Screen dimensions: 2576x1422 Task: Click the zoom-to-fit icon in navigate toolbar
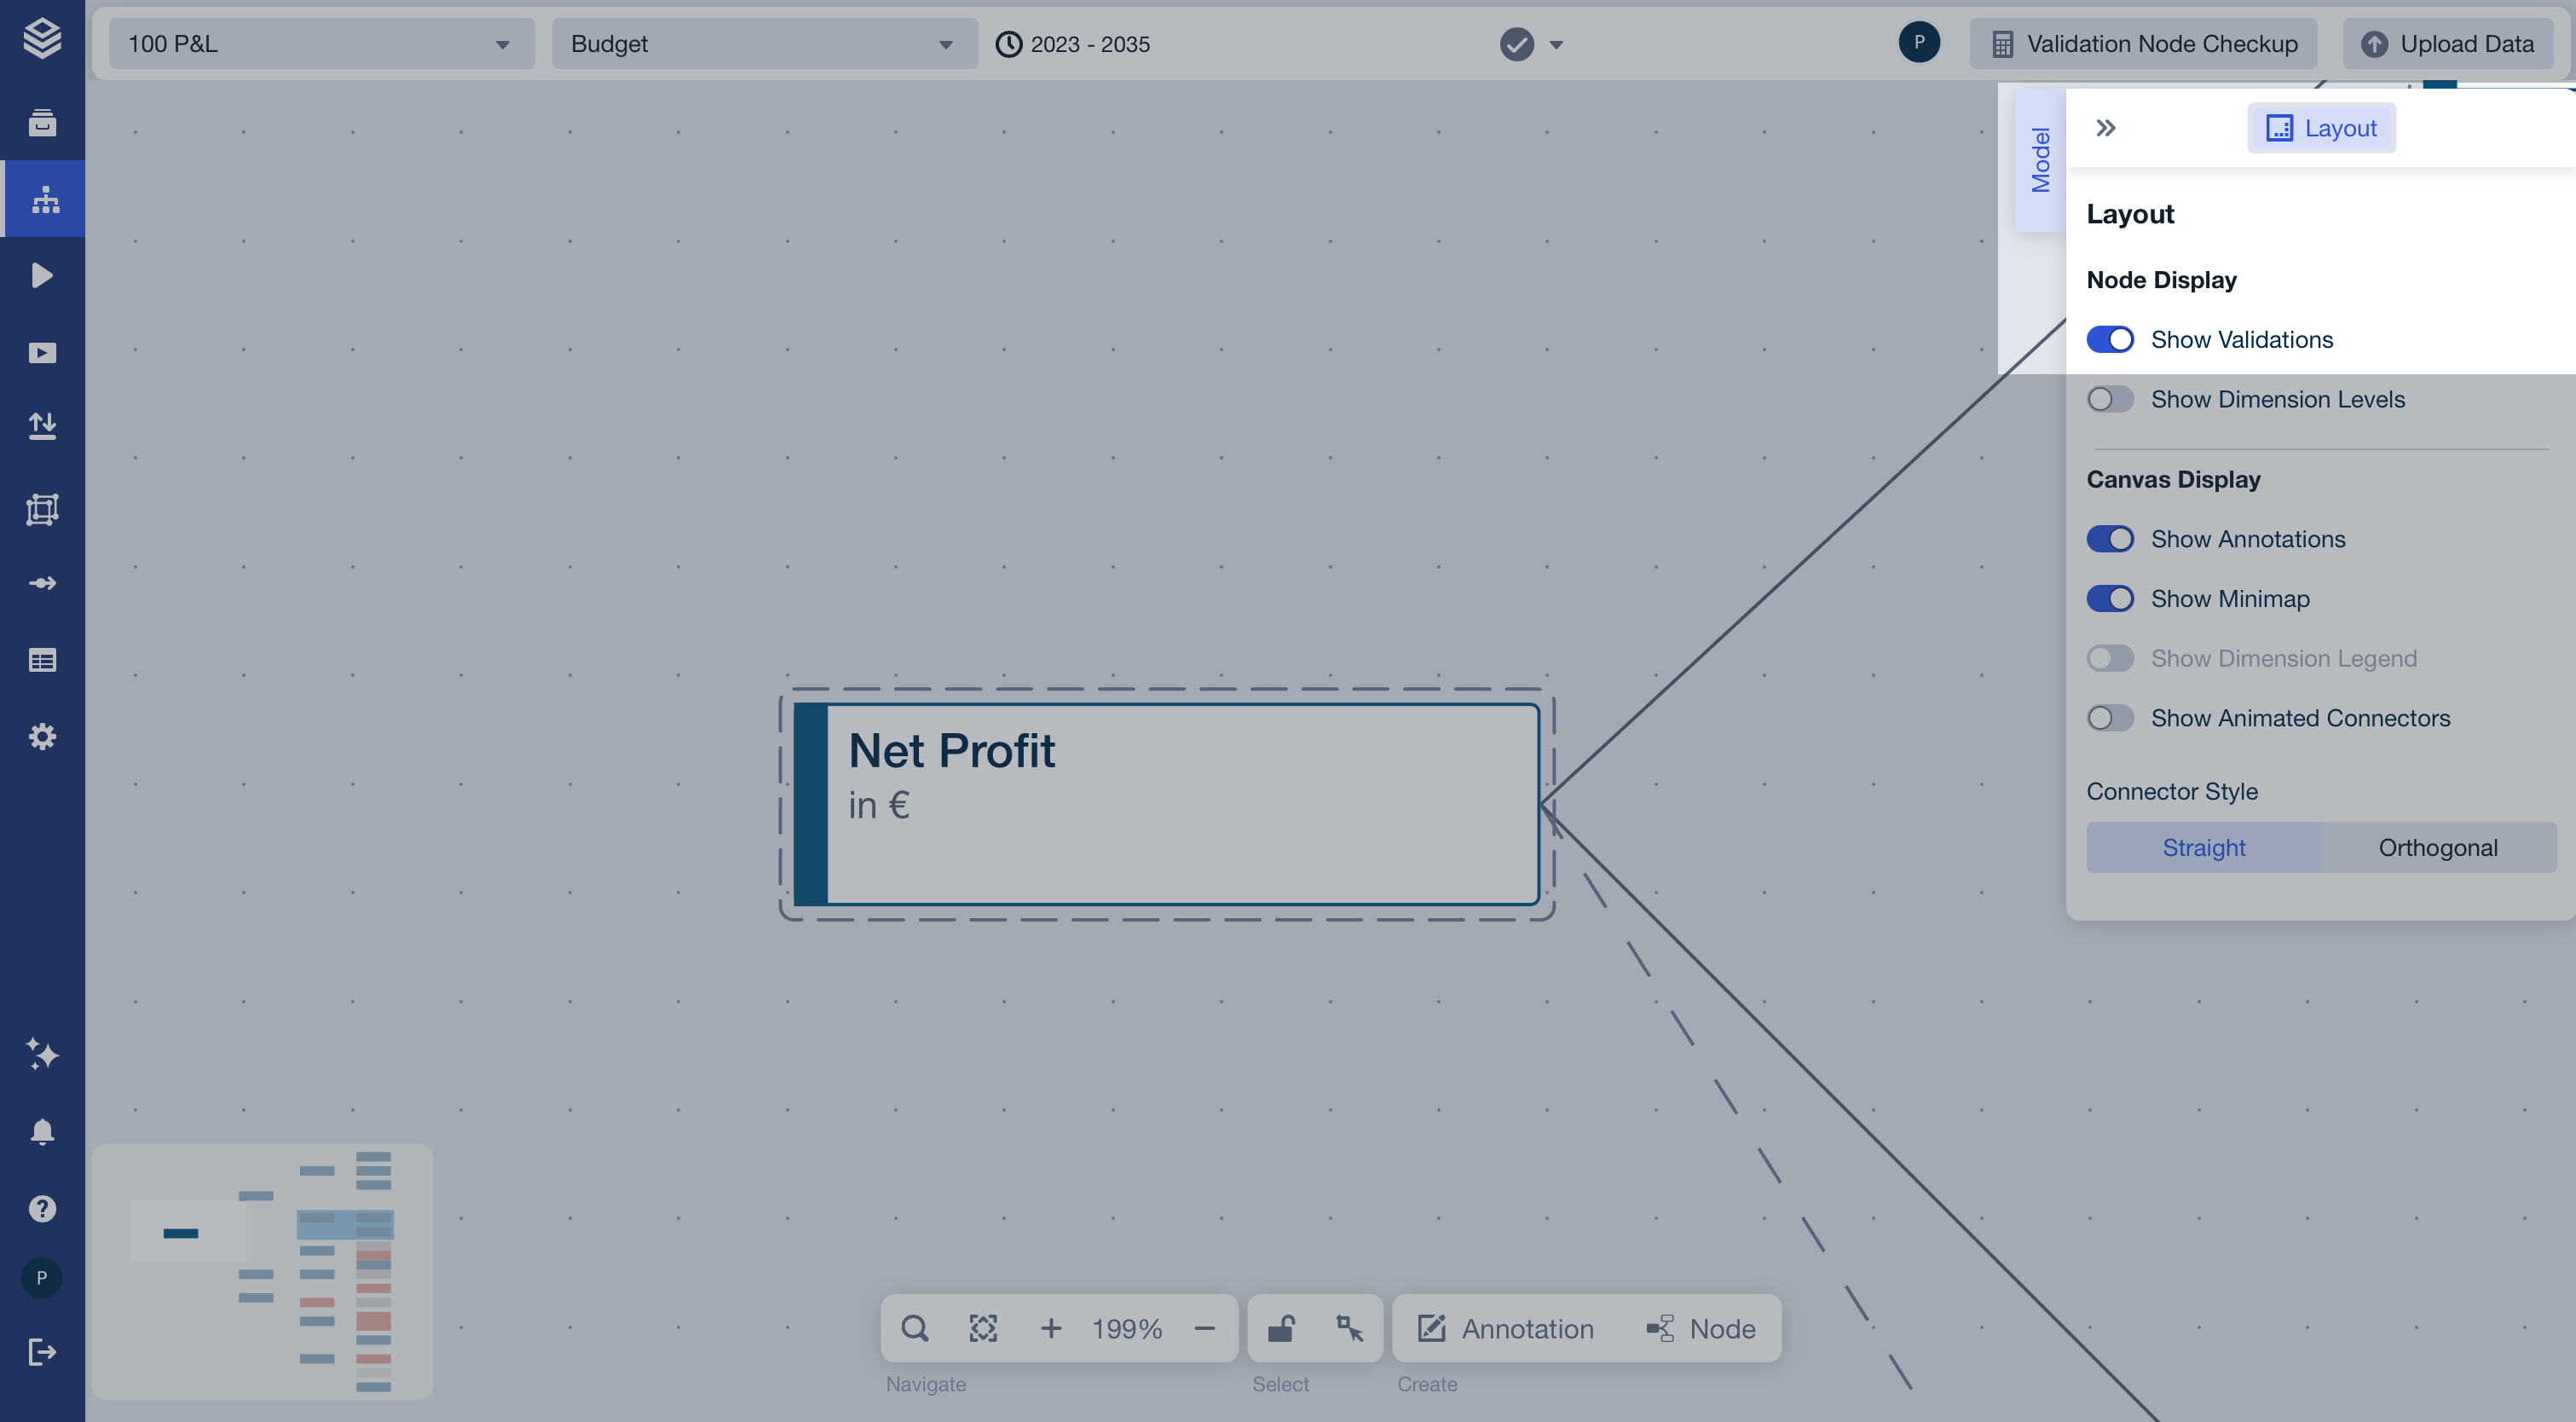point(982,1328)
